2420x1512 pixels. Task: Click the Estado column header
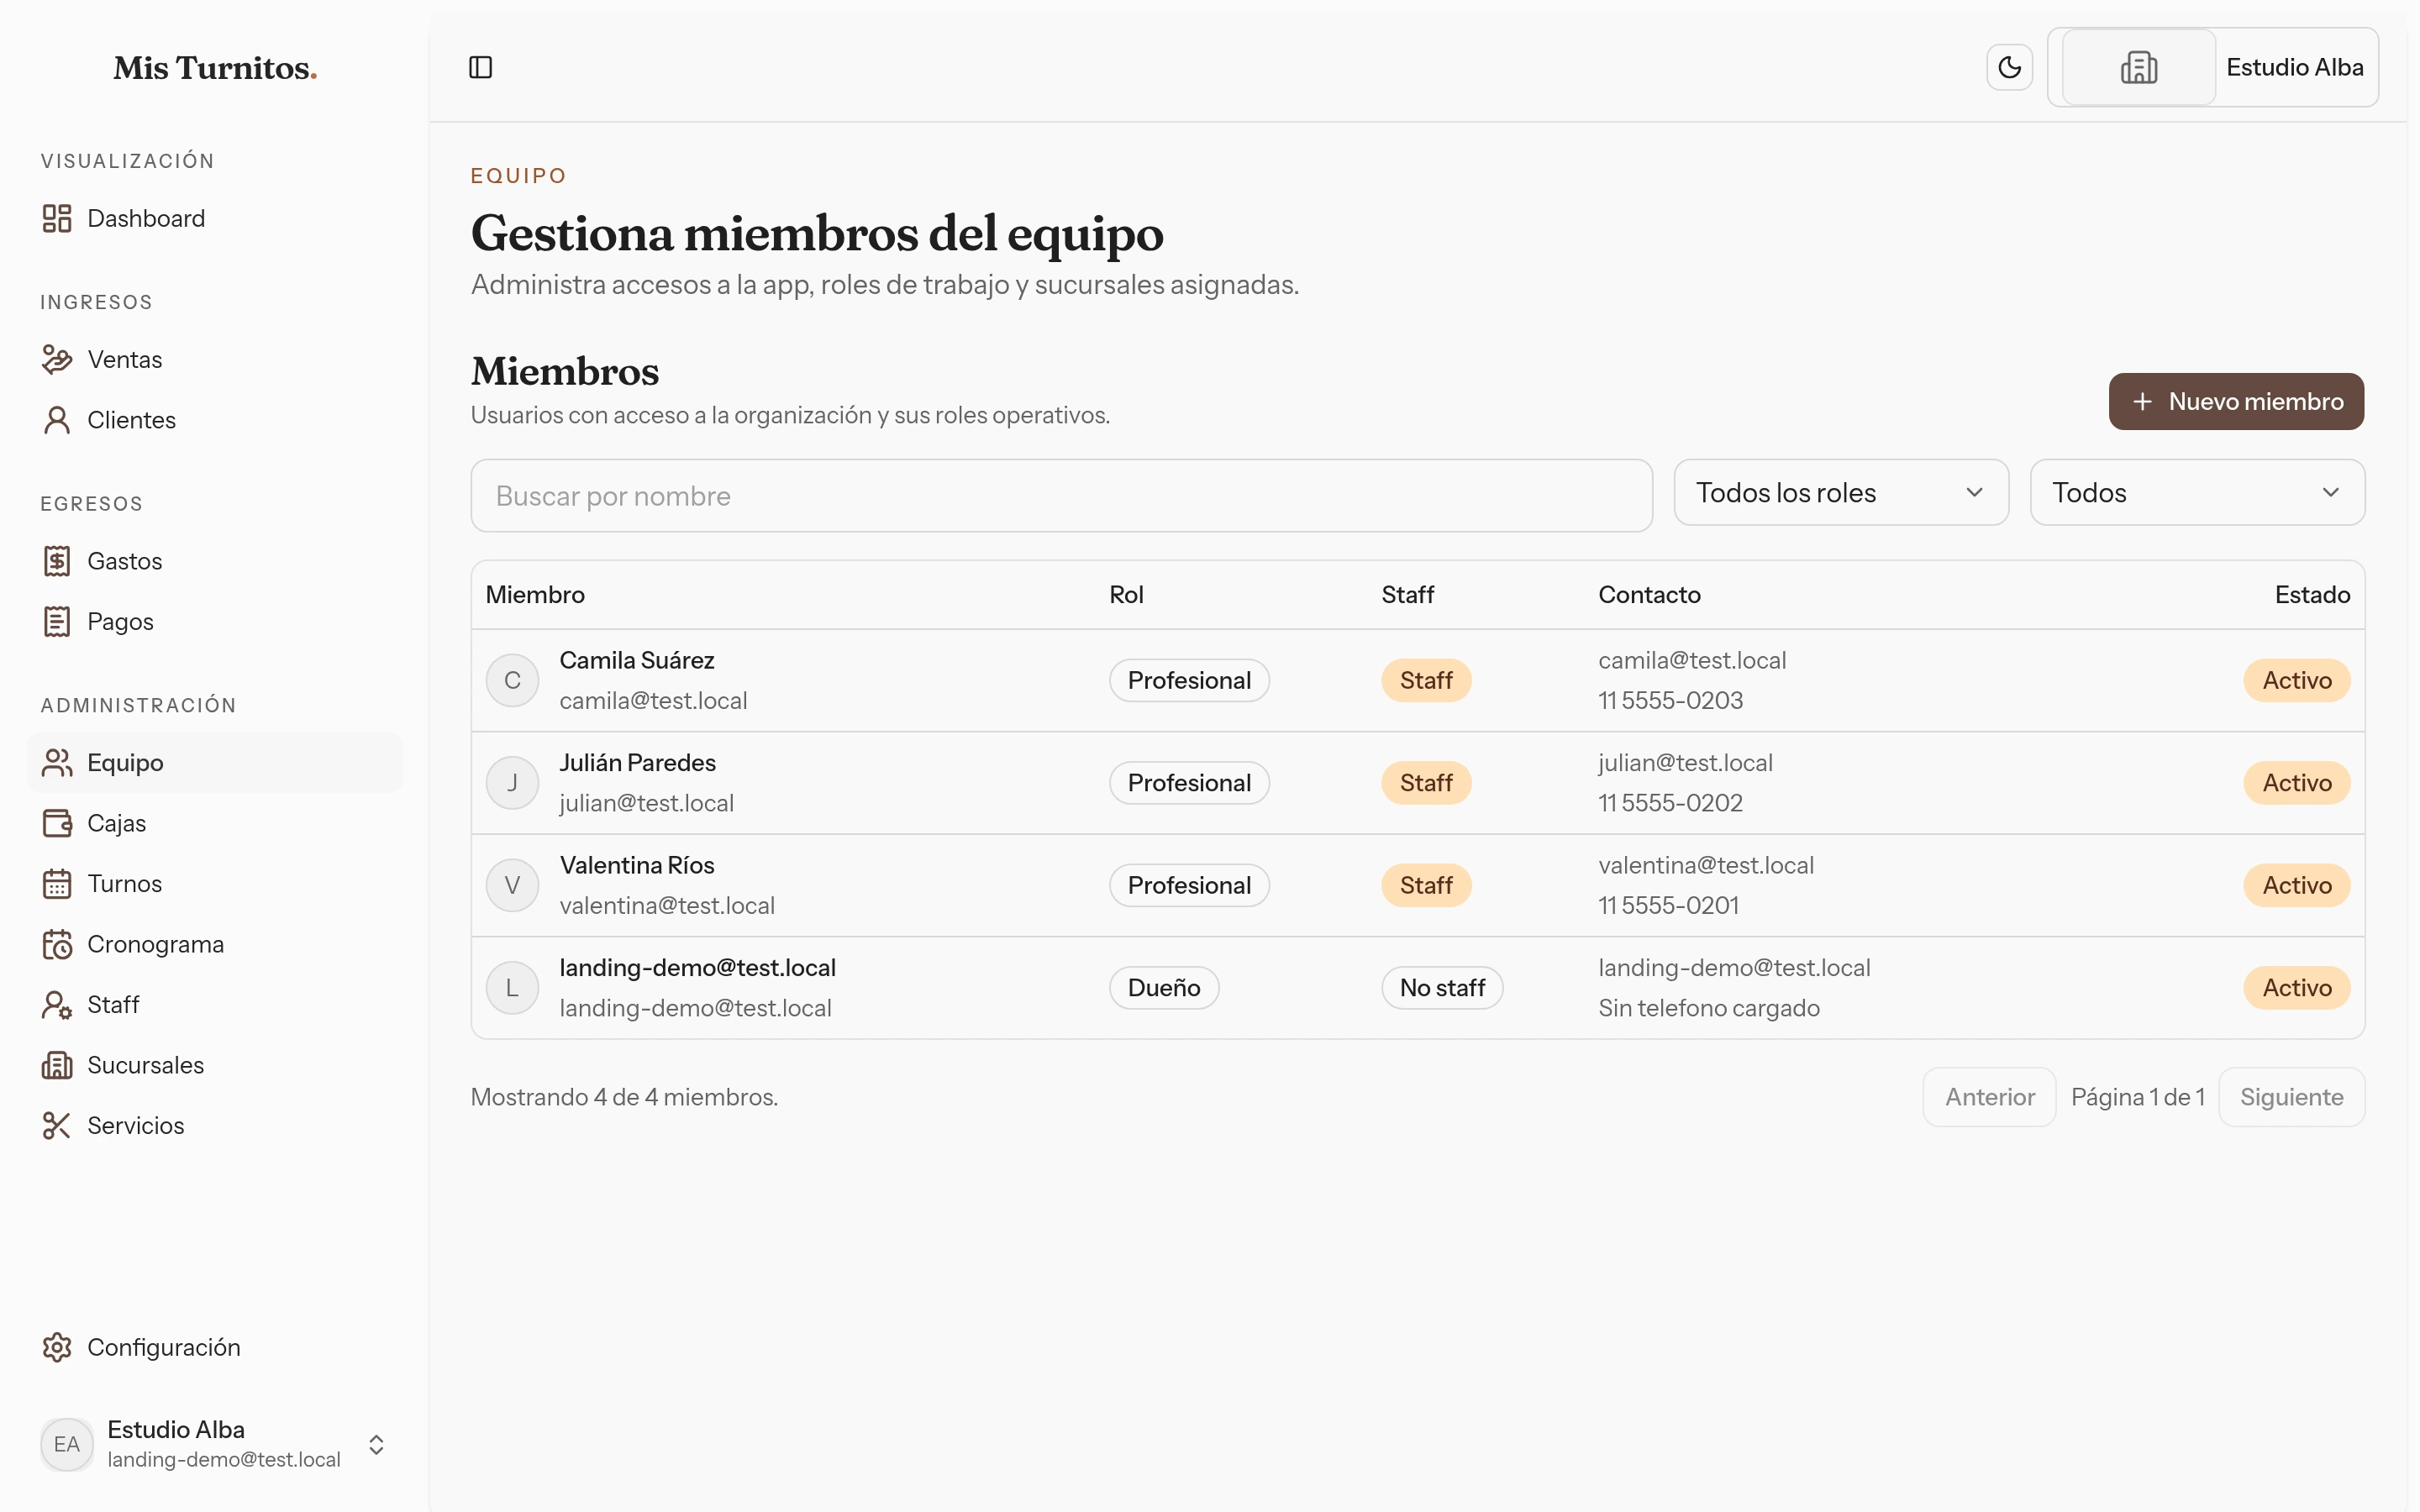[2312, 594]
